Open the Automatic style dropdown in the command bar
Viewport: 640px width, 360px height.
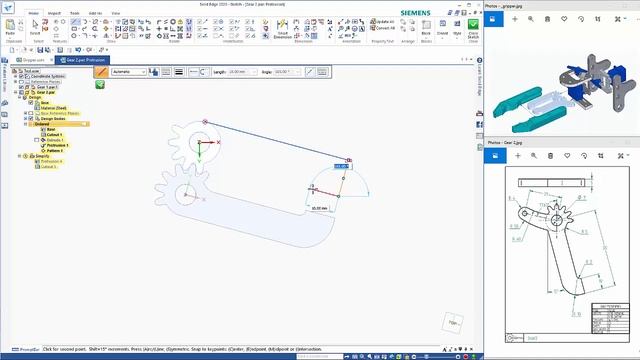pyautogui.click(x=129, y=72)
